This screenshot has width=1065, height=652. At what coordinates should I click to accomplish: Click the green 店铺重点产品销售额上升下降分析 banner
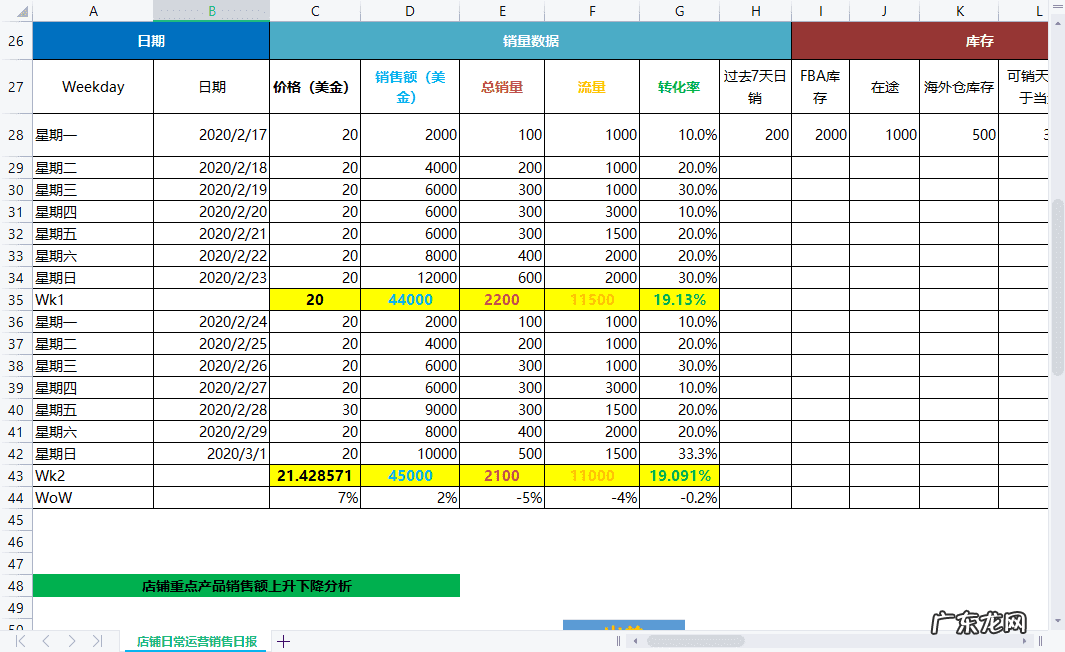[x=246, y=586]
